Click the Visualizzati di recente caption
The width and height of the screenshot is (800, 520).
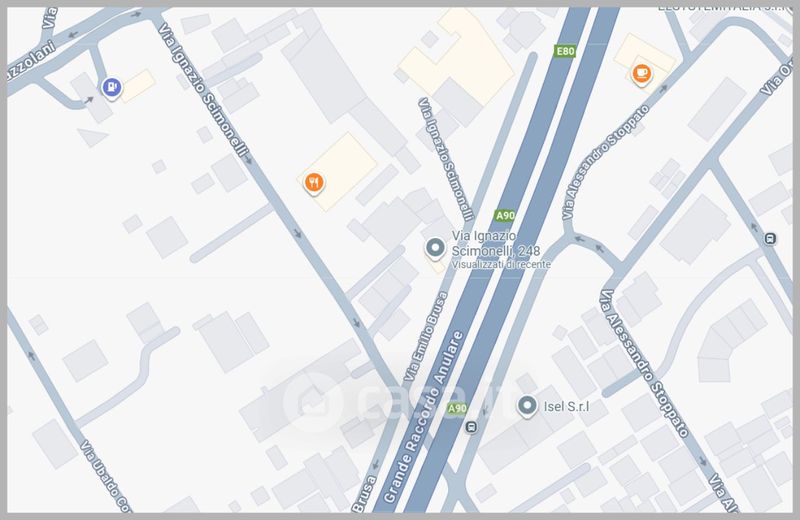[x=501, y=265]
